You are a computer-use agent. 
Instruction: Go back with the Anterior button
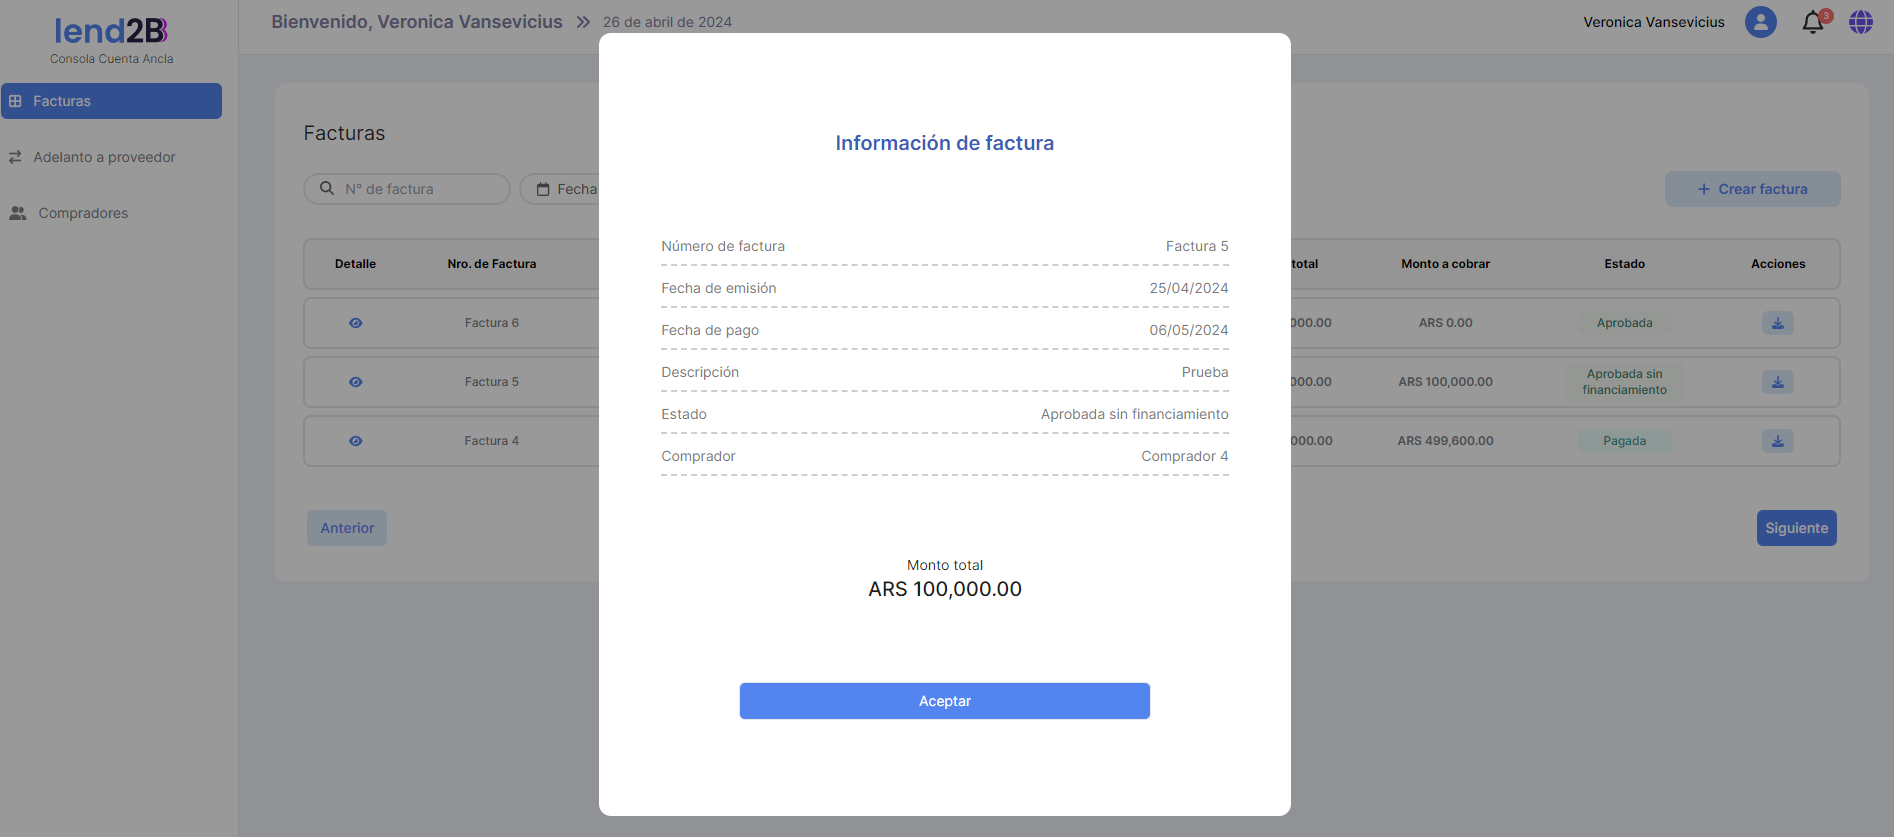point(347,528)
